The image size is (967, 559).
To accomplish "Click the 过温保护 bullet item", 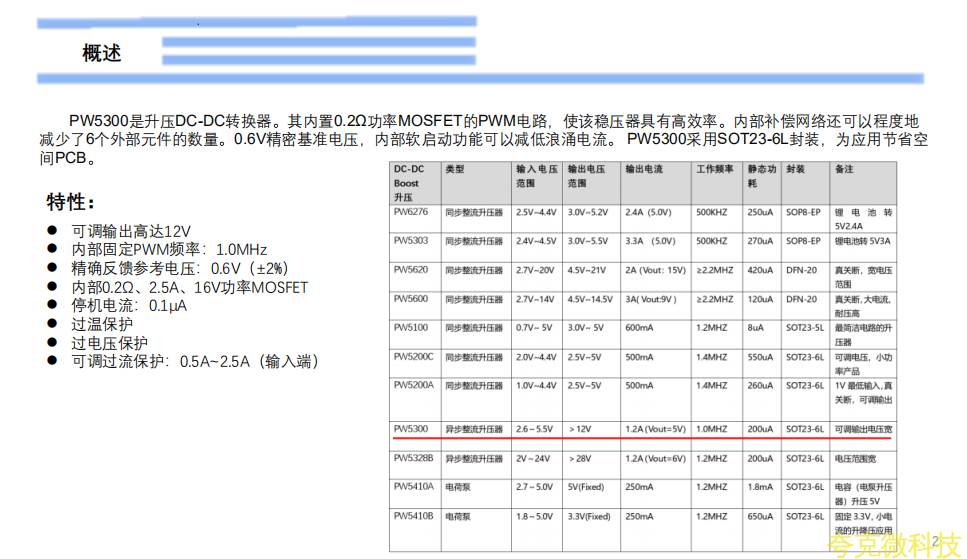I will 101,324.
